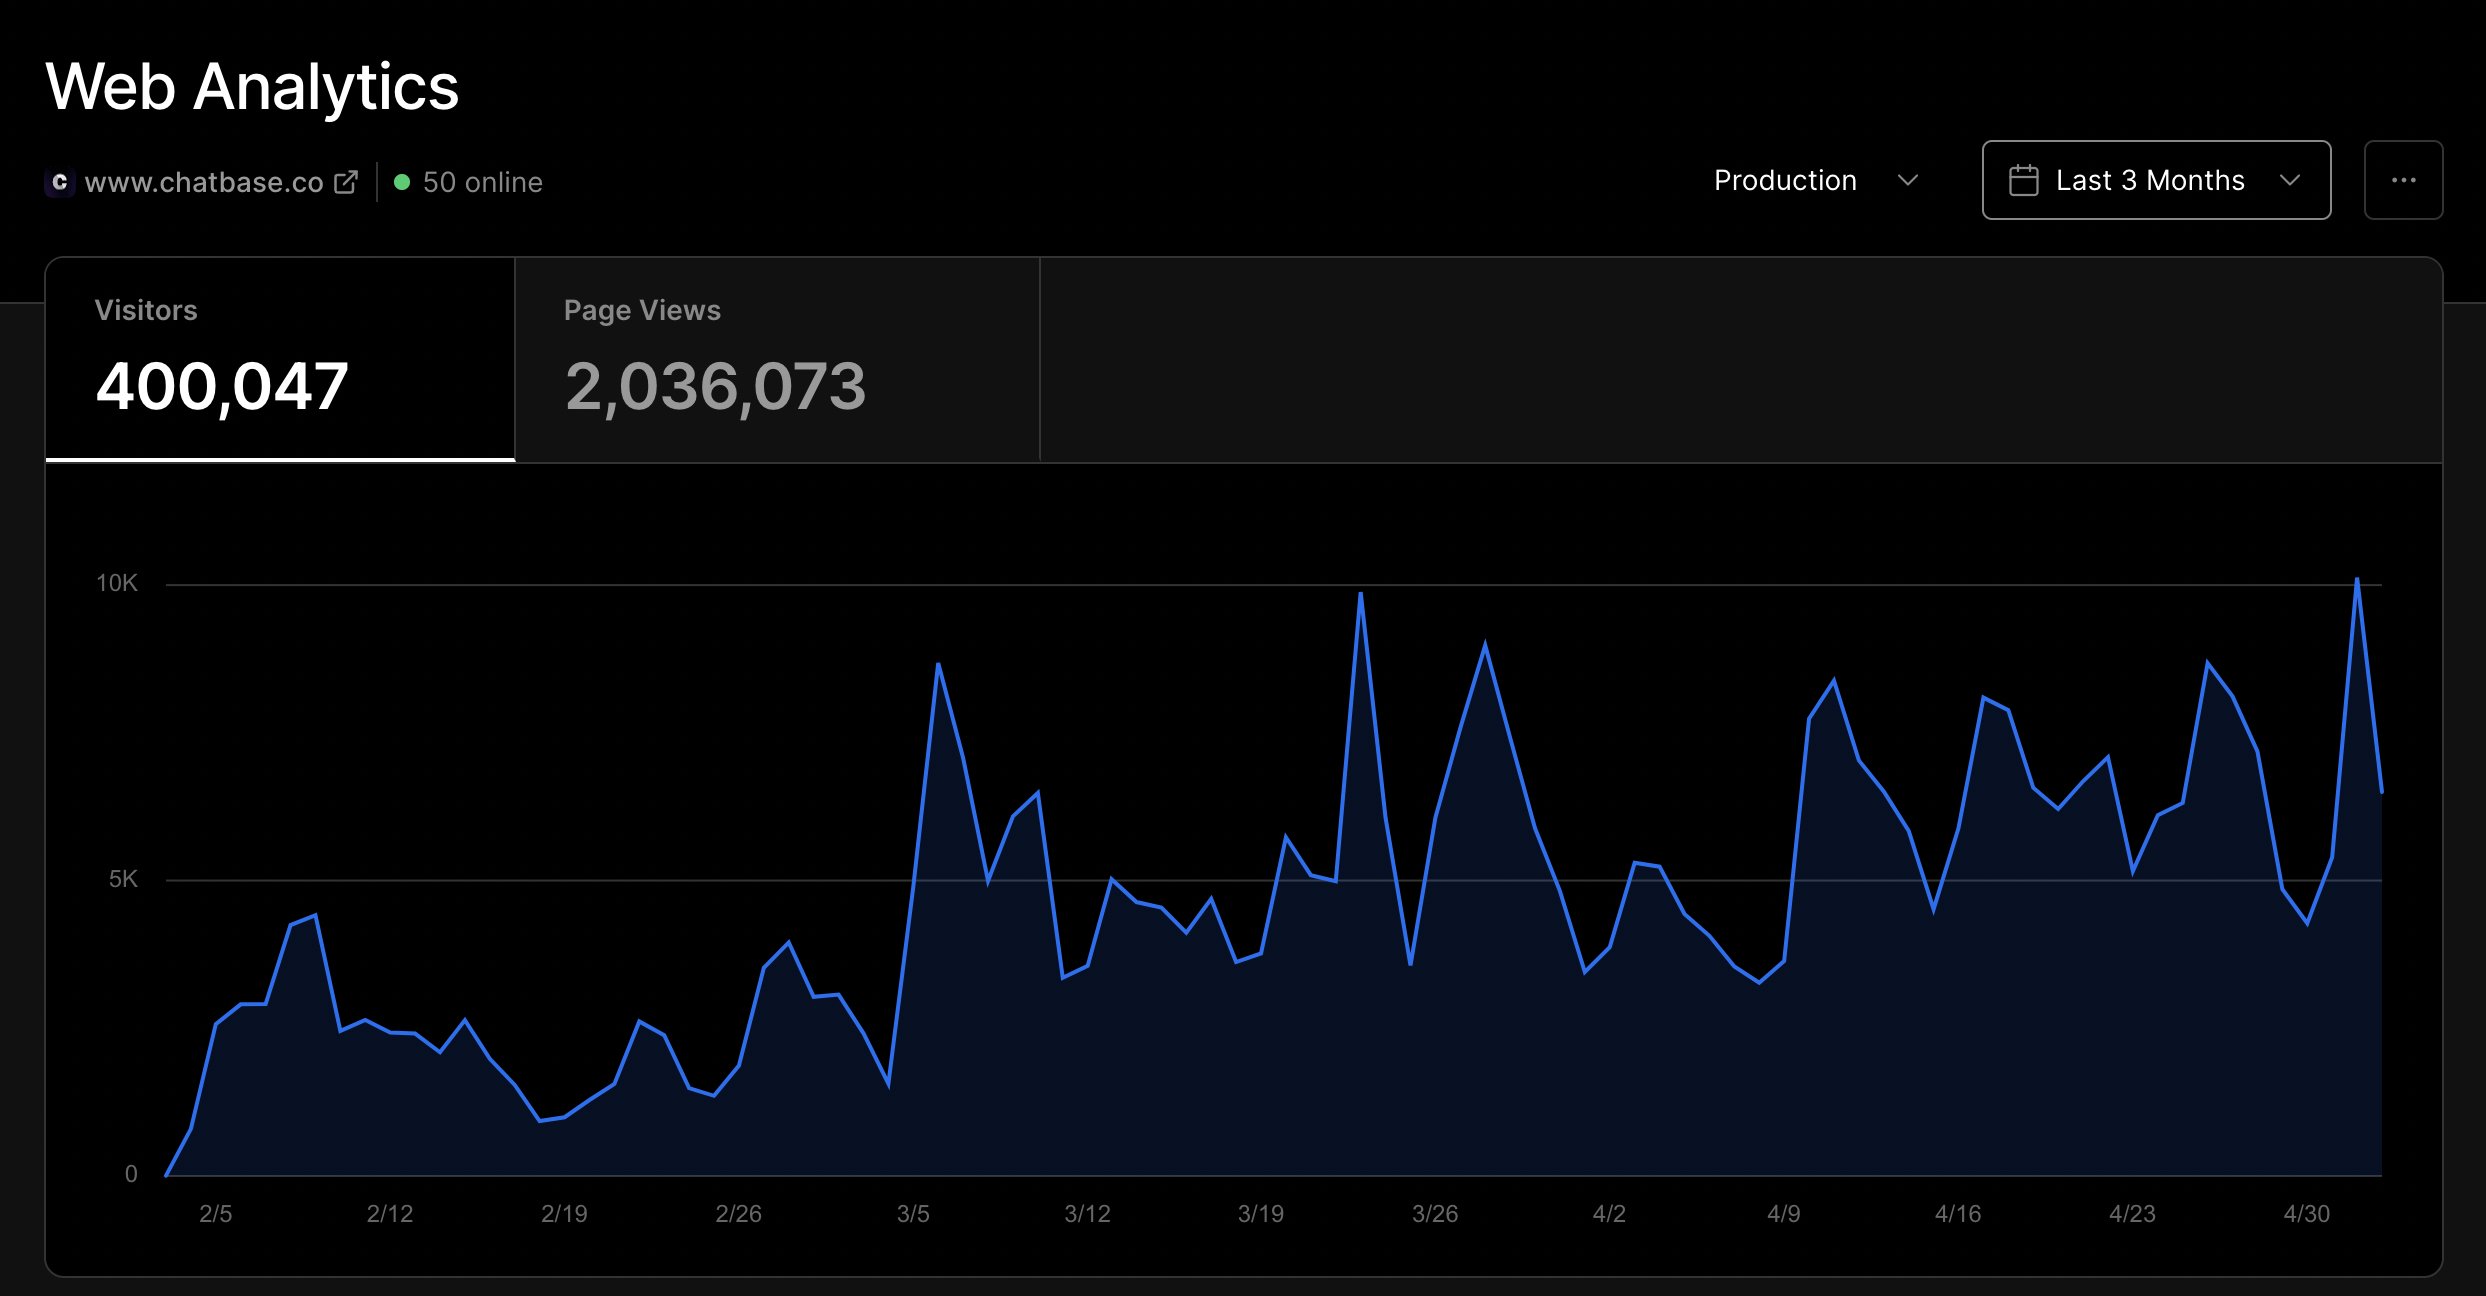2486x1296 pixels.
Task: Open the Production environment dropdown
Action: pyautogui.click(x=1785, y=181)
